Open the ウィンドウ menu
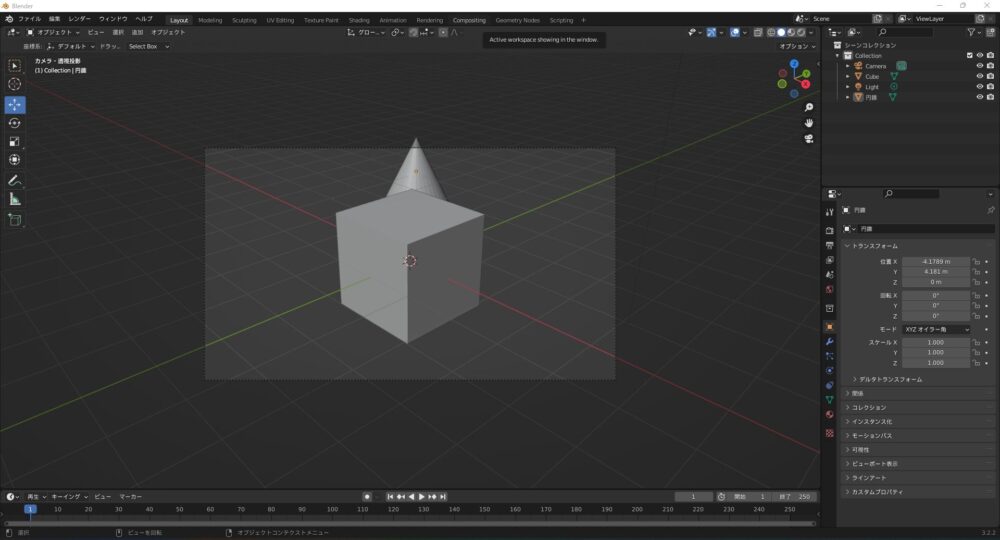The image size is (1000, 540). click(x=113, y=19)
